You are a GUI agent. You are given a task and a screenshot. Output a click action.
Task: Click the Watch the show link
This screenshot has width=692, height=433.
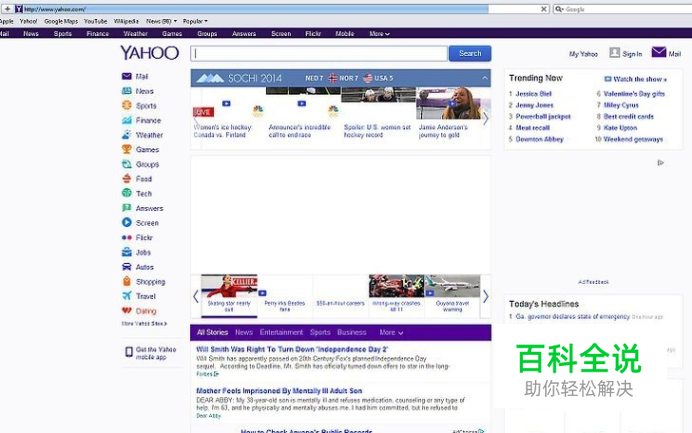coord(636,79)
